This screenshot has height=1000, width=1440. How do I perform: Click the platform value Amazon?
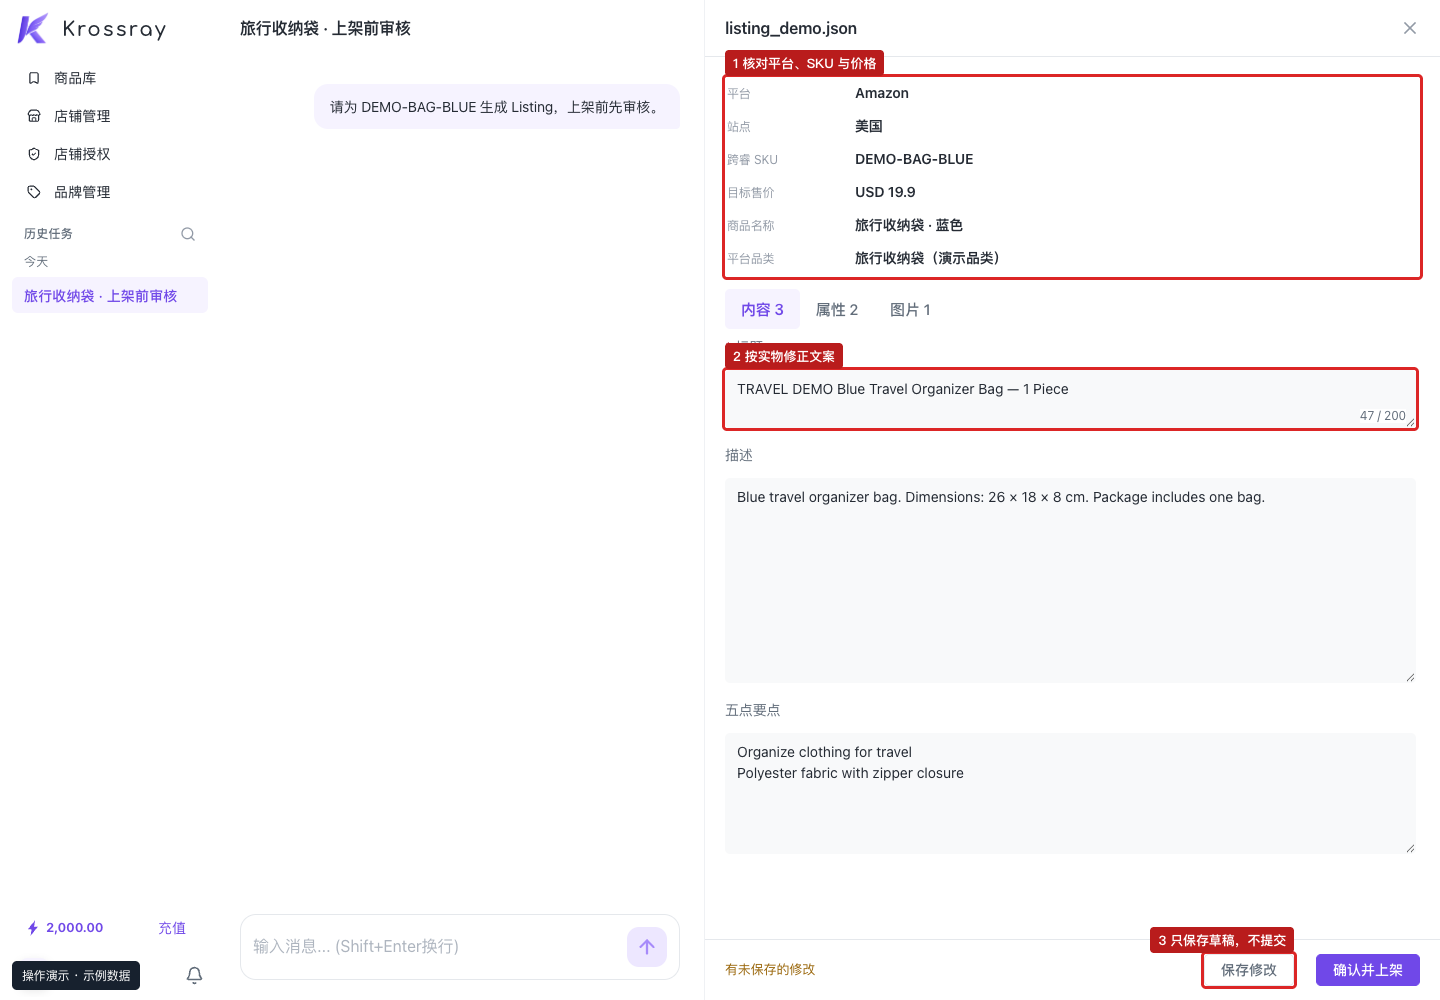pos(882,93)
